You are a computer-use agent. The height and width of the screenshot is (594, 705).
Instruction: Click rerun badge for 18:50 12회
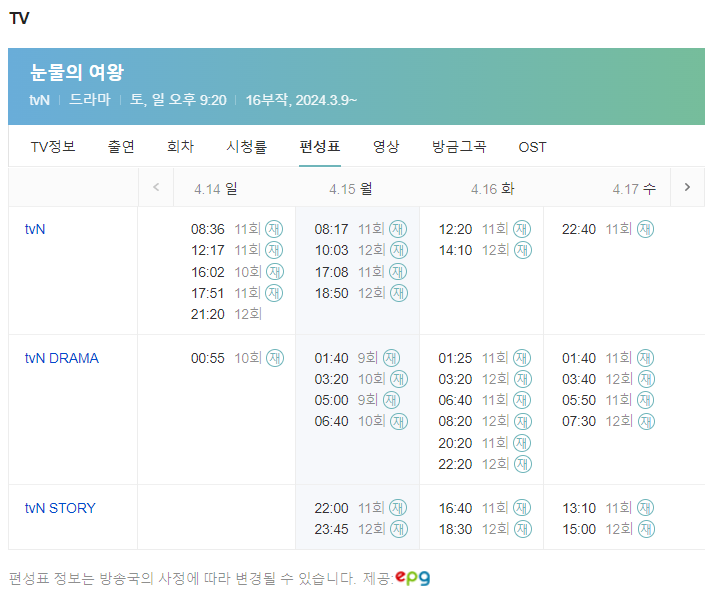399,293
